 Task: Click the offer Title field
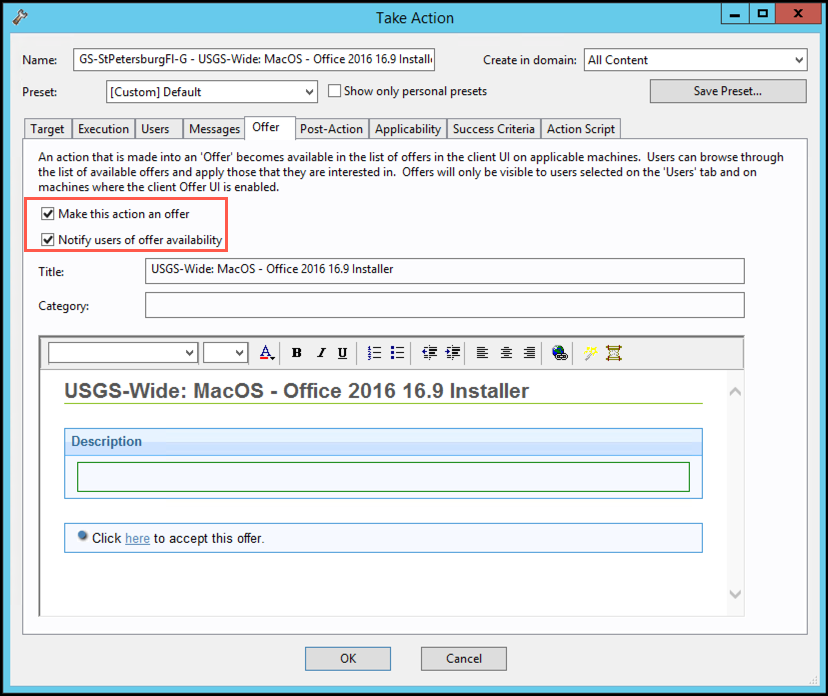pyautogui.click(x=445, y=271)
